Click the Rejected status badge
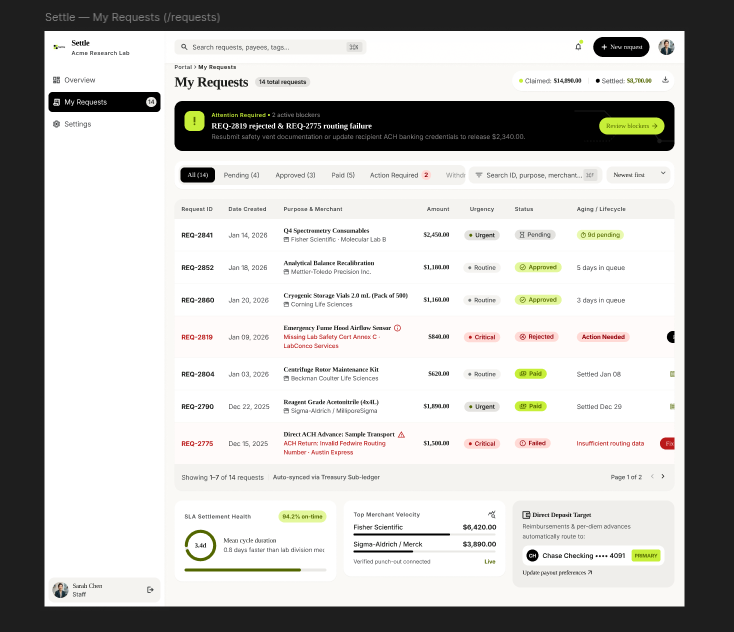Screen dimensions: 734x632 pos(536,337)
